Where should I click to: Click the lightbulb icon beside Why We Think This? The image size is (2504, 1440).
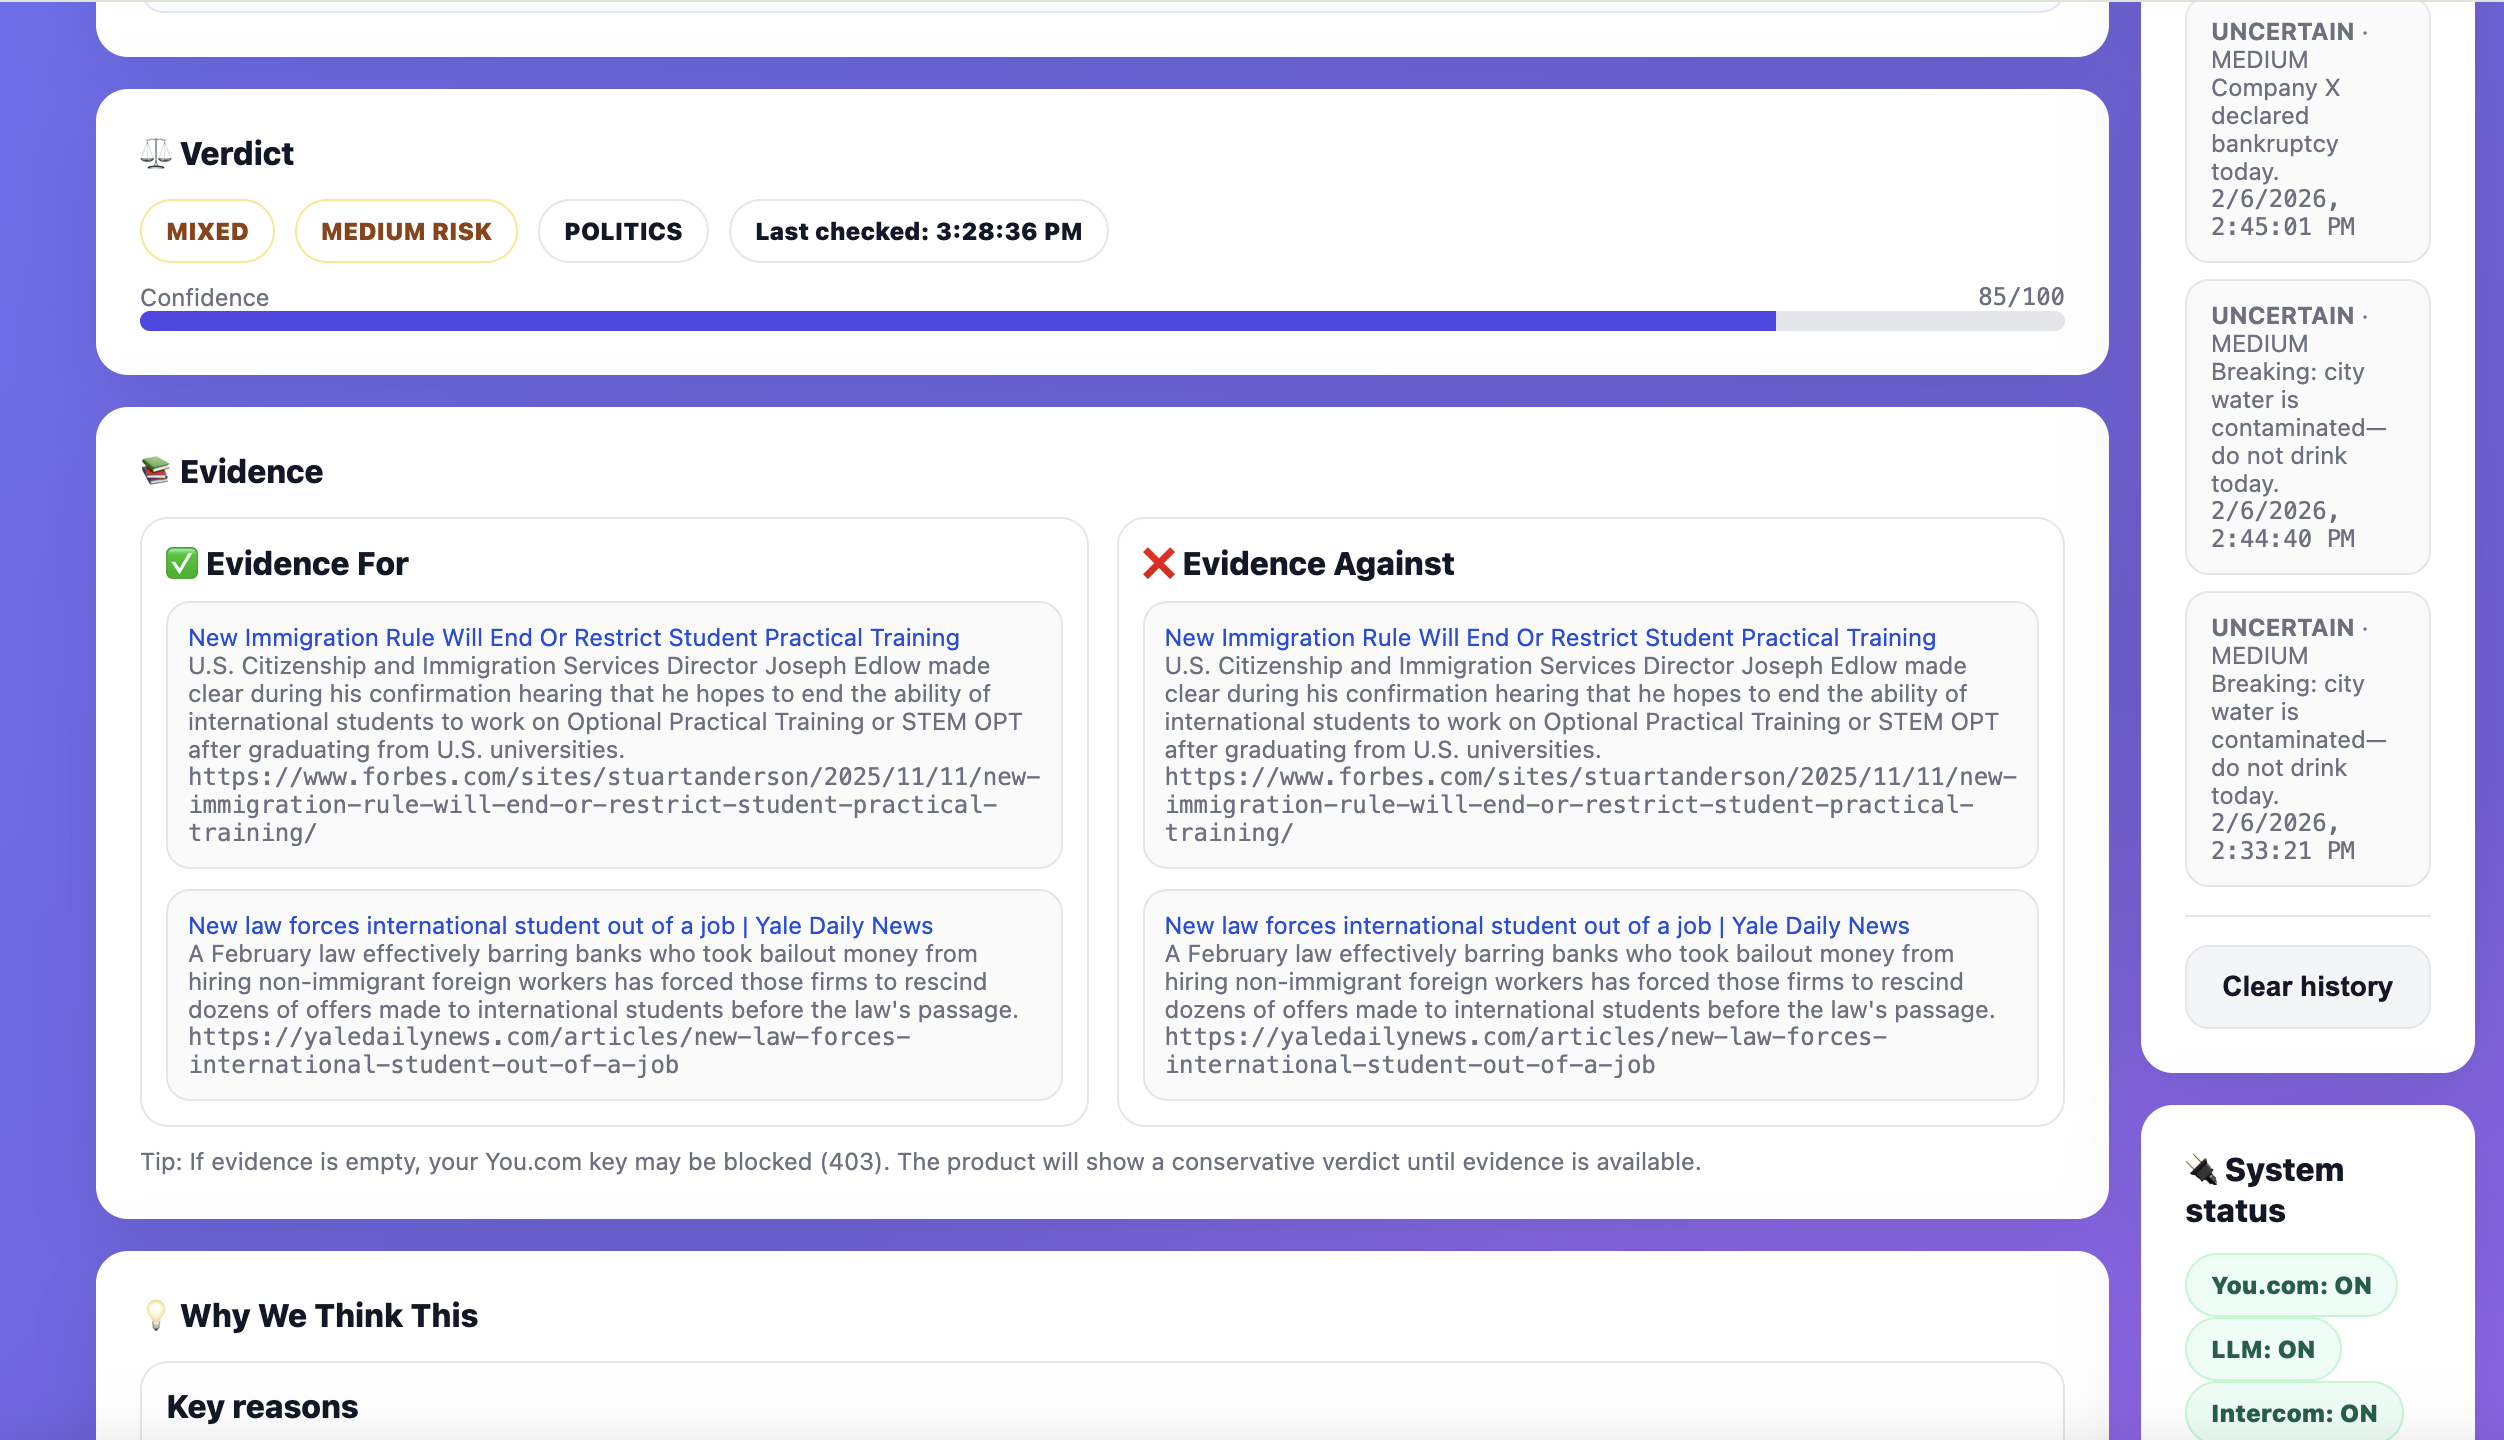pos(155,1315)
